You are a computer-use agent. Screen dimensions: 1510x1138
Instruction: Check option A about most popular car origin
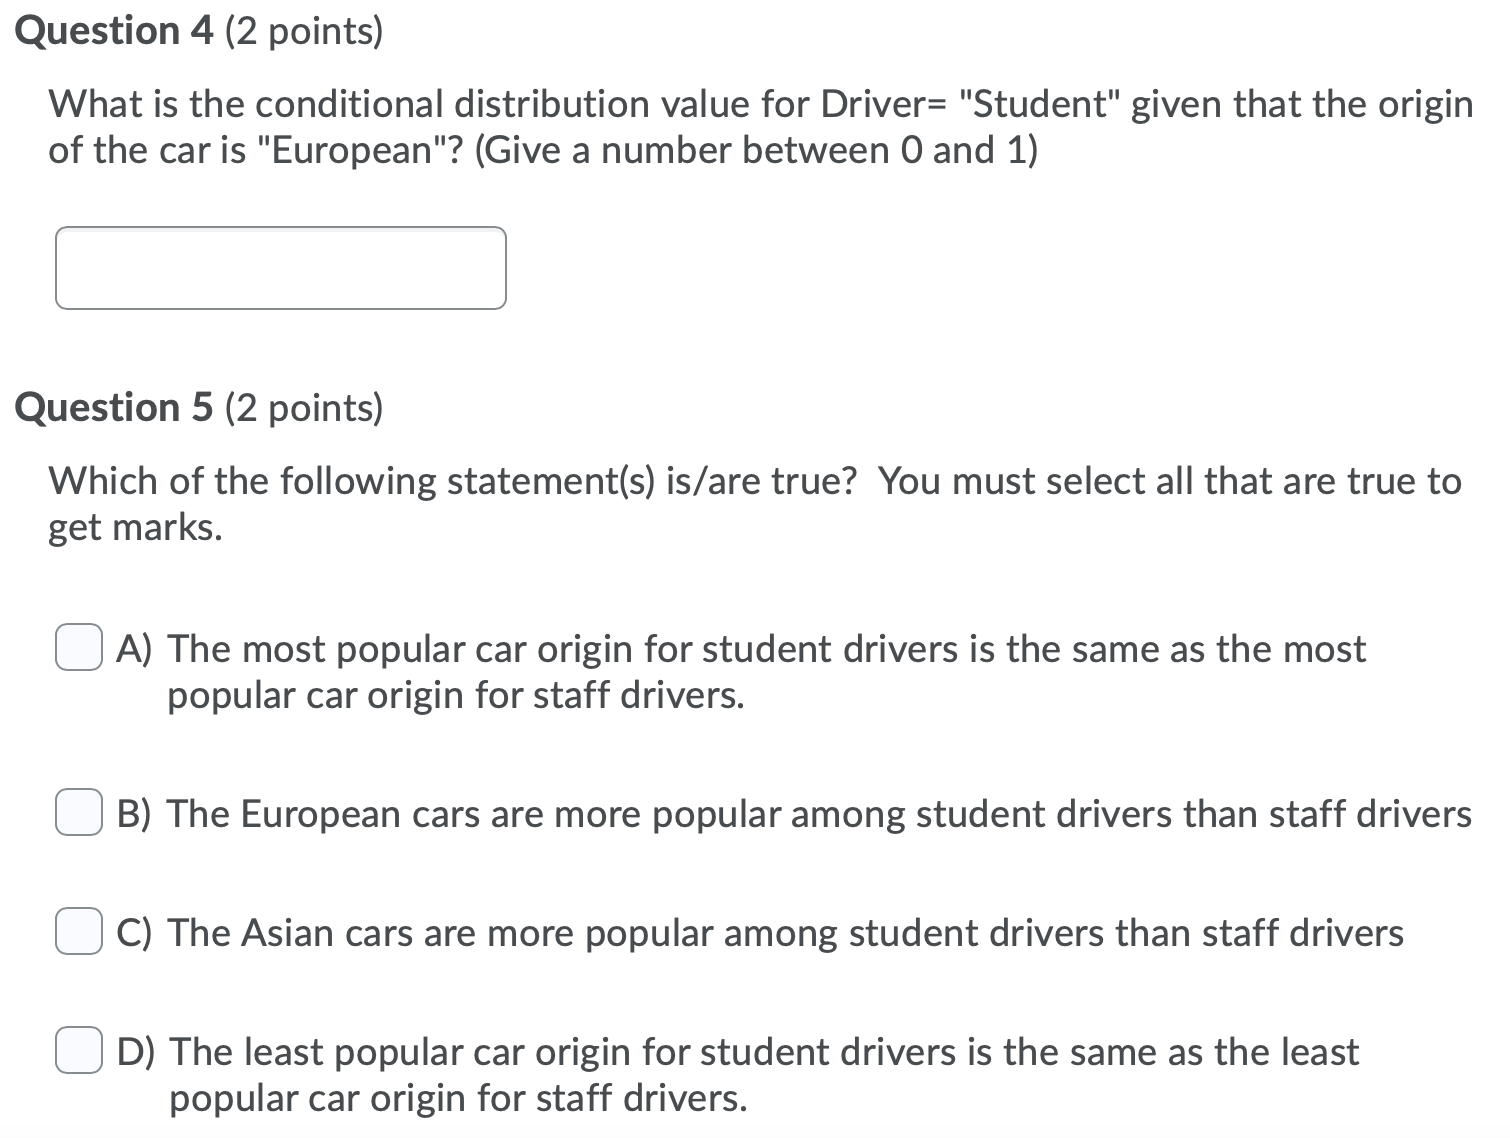[78, 649]
